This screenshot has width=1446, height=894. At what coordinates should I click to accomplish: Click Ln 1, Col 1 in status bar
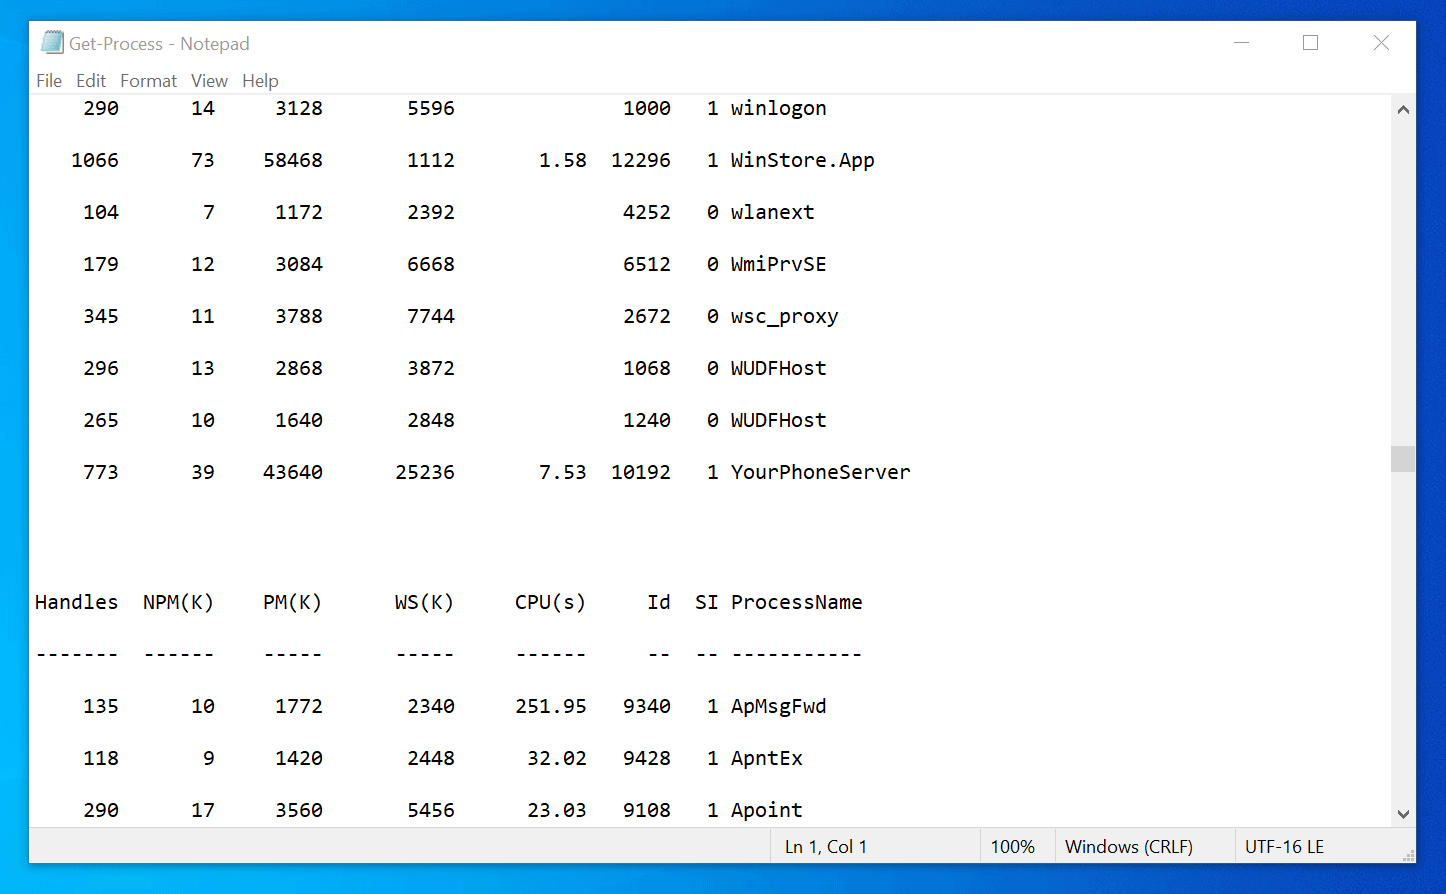tap(826, 847)
